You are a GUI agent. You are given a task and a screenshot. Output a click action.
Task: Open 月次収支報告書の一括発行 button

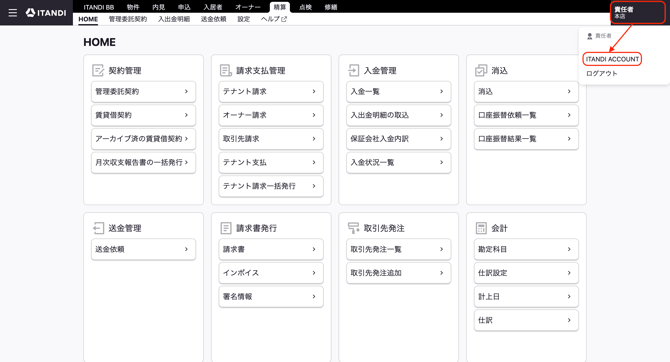click(x=143, y=162)
